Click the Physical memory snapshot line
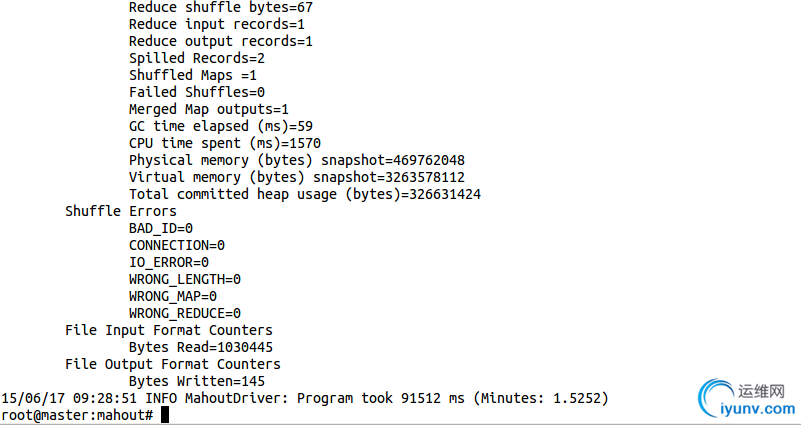 [297, 160]
